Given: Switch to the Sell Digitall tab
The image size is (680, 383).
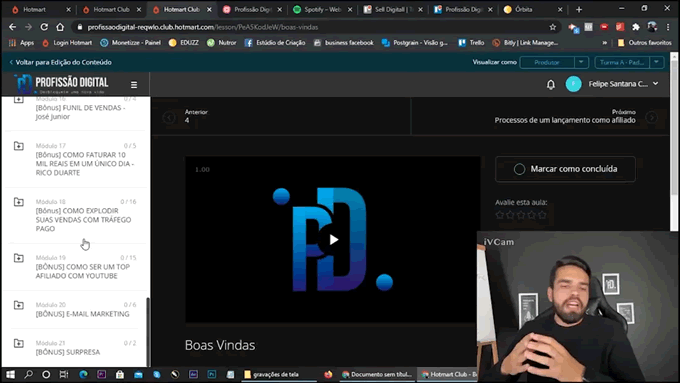Looking at the screenshot, I should (392, 9).
